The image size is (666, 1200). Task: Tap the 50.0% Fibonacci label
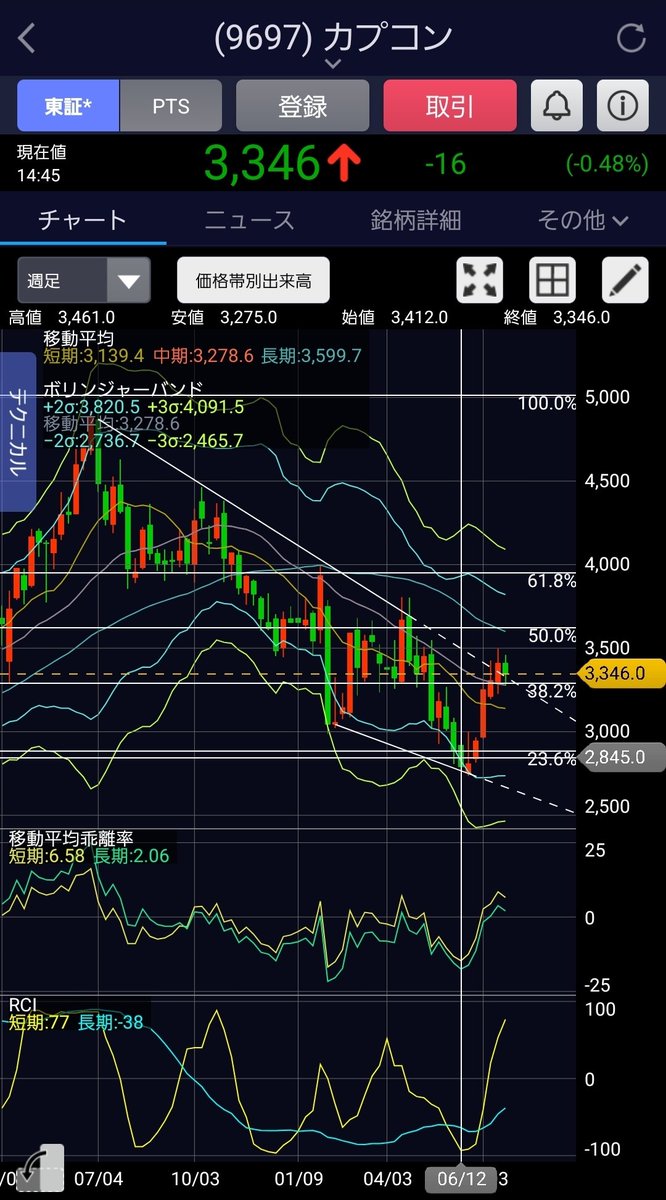[552, 635]
